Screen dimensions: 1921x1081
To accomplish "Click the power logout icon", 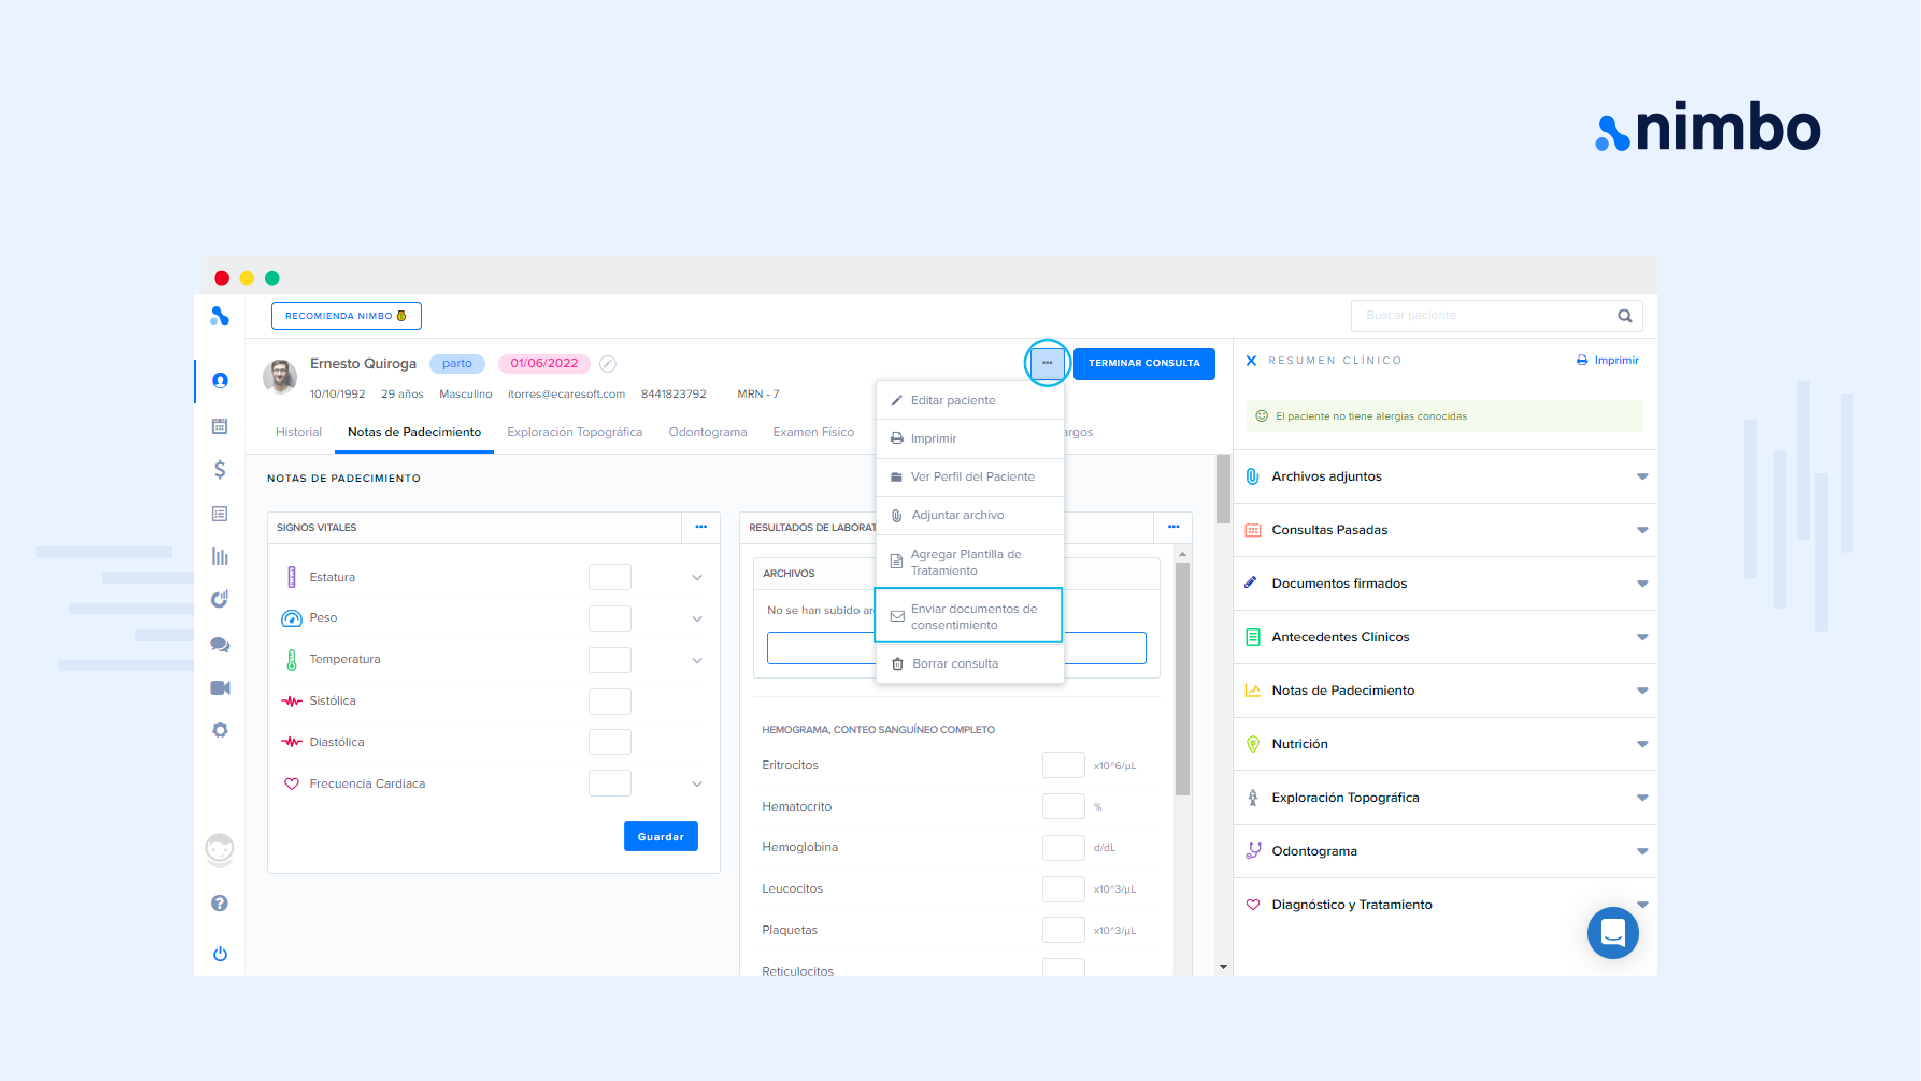I will [220, 954].
